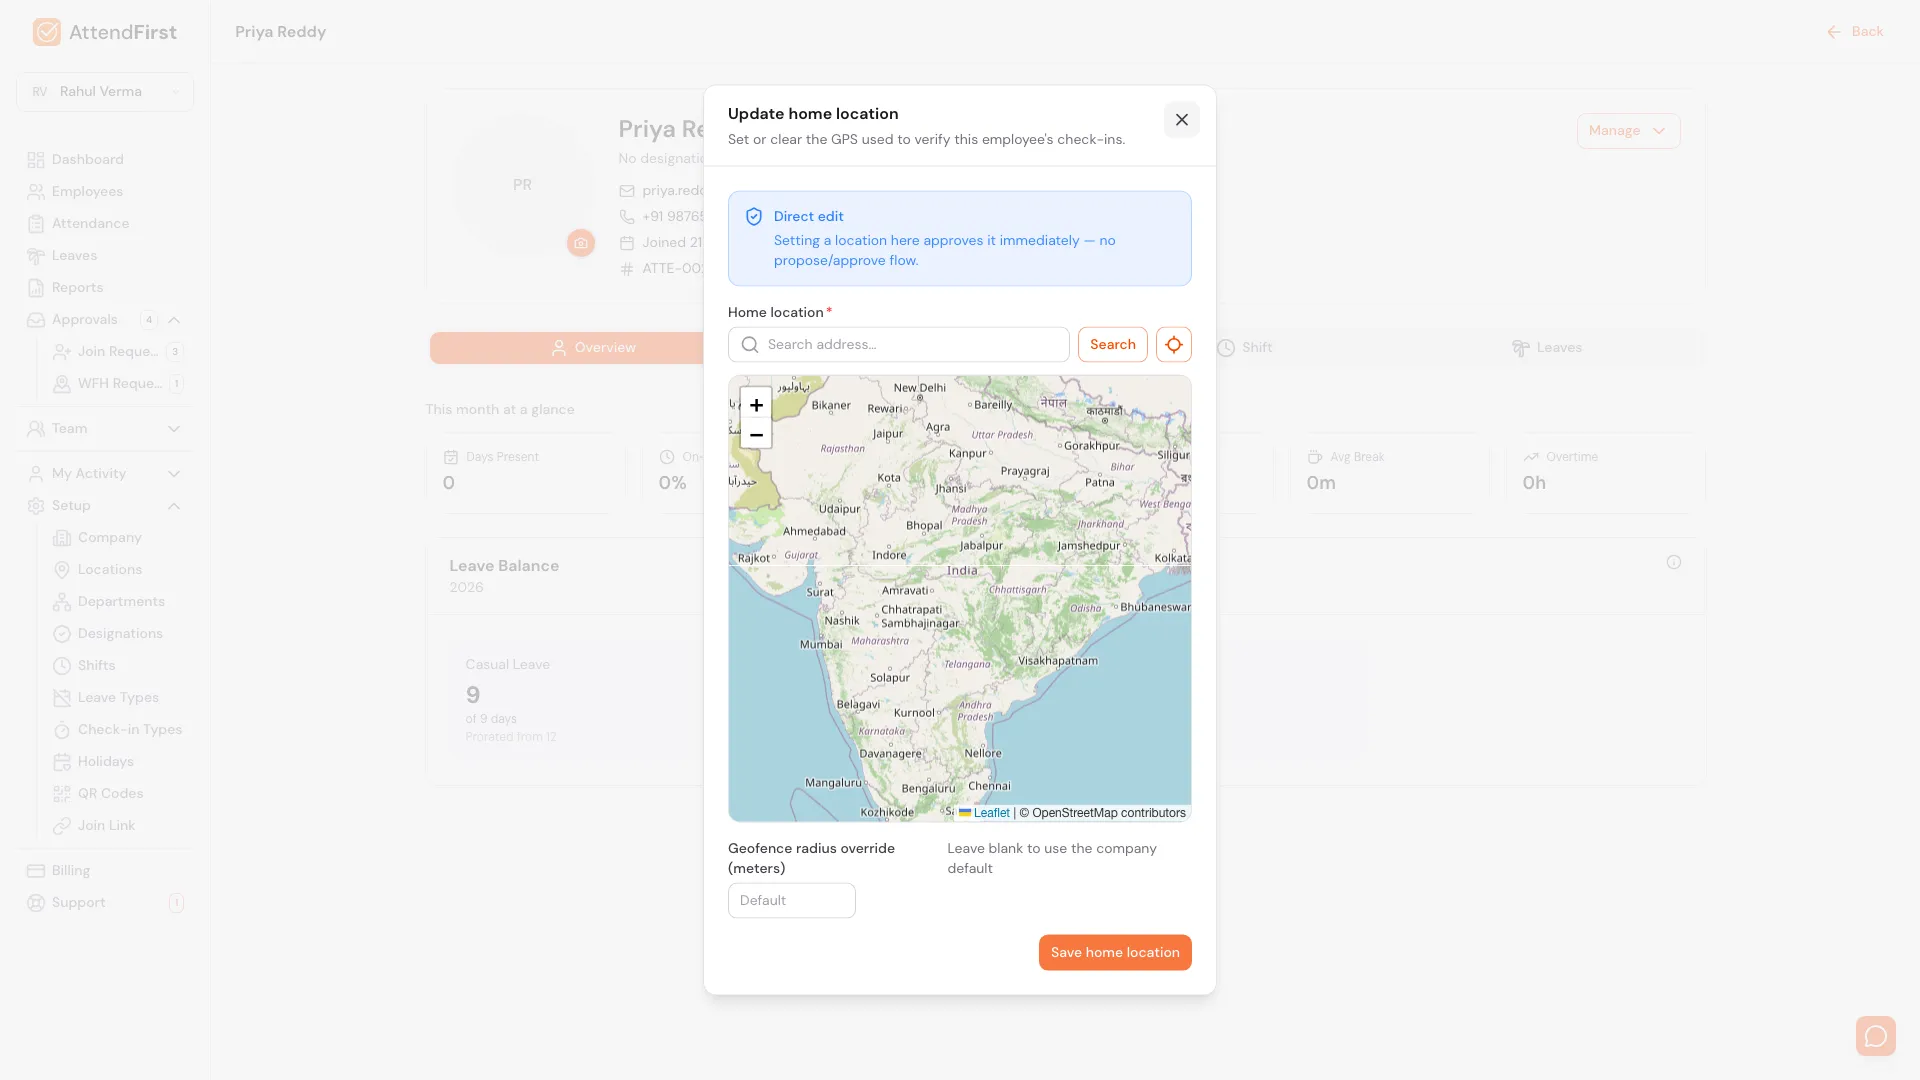Open the chat support bubble icon

(x=1875, y=1035)
